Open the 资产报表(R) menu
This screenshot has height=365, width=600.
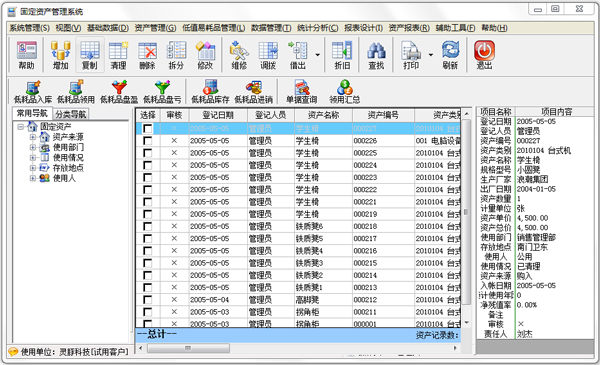coord(409,28)
